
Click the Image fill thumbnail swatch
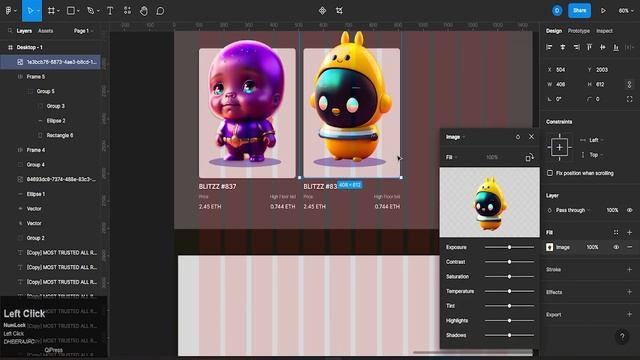click(x=549, y=247)
